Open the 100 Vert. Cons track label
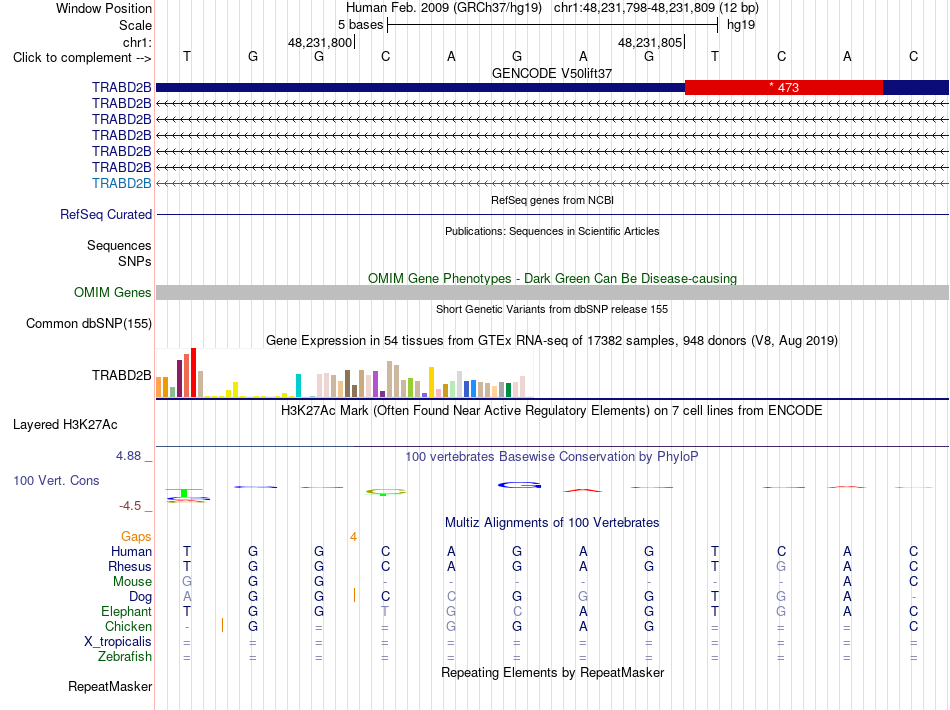This screenshot has height=710, width=950. [x=56, y=480]
